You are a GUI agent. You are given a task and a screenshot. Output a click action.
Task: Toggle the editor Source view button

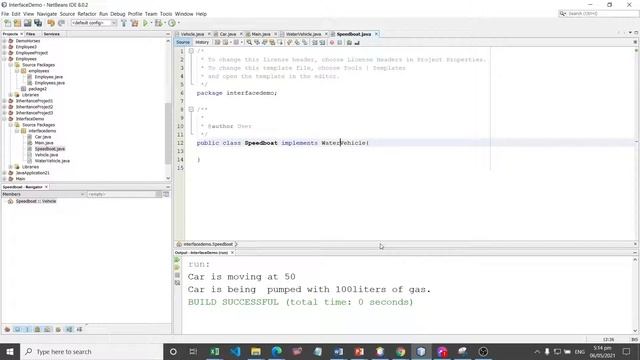pos(183,42)
